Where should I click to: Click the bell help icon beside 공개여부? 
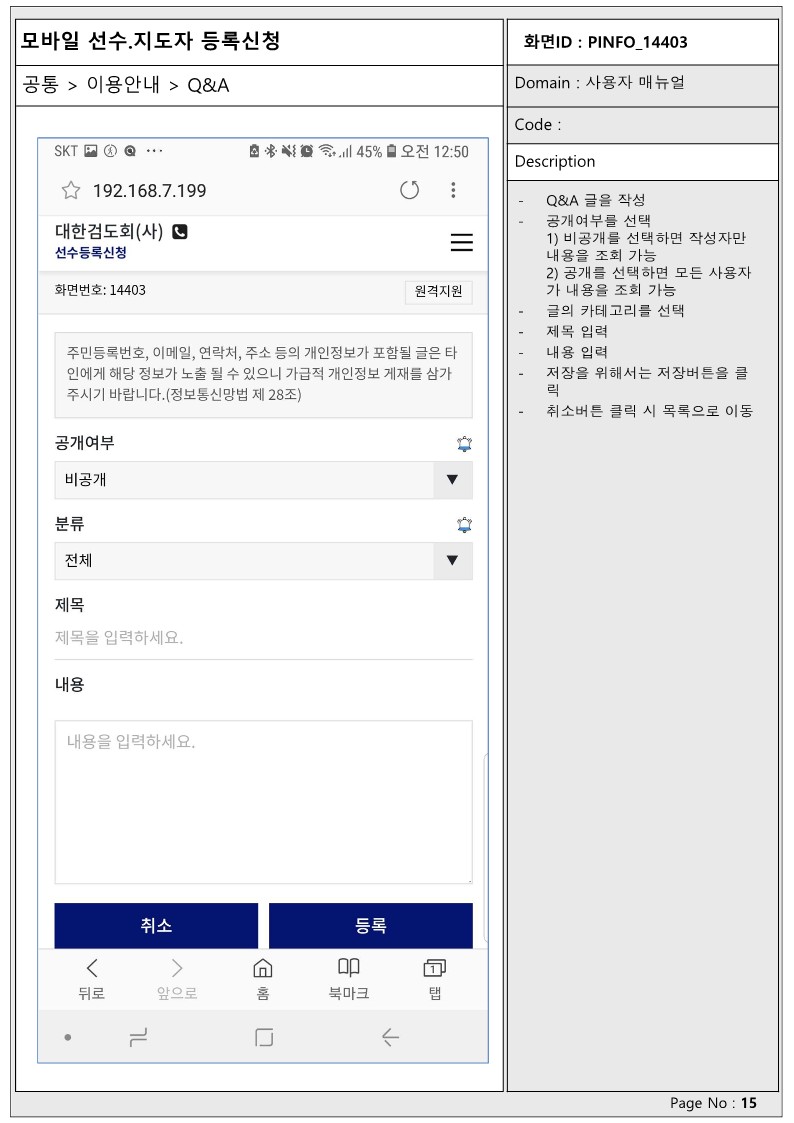pyautogui.click(x=465, y=444)
